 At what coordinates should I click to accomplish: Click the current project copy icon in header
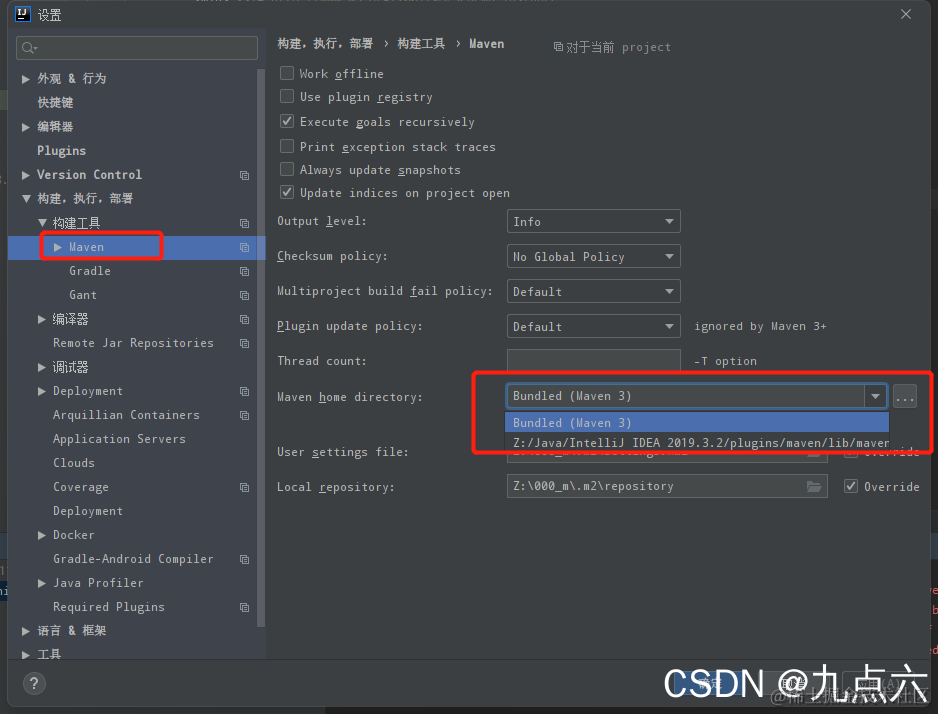558,47
